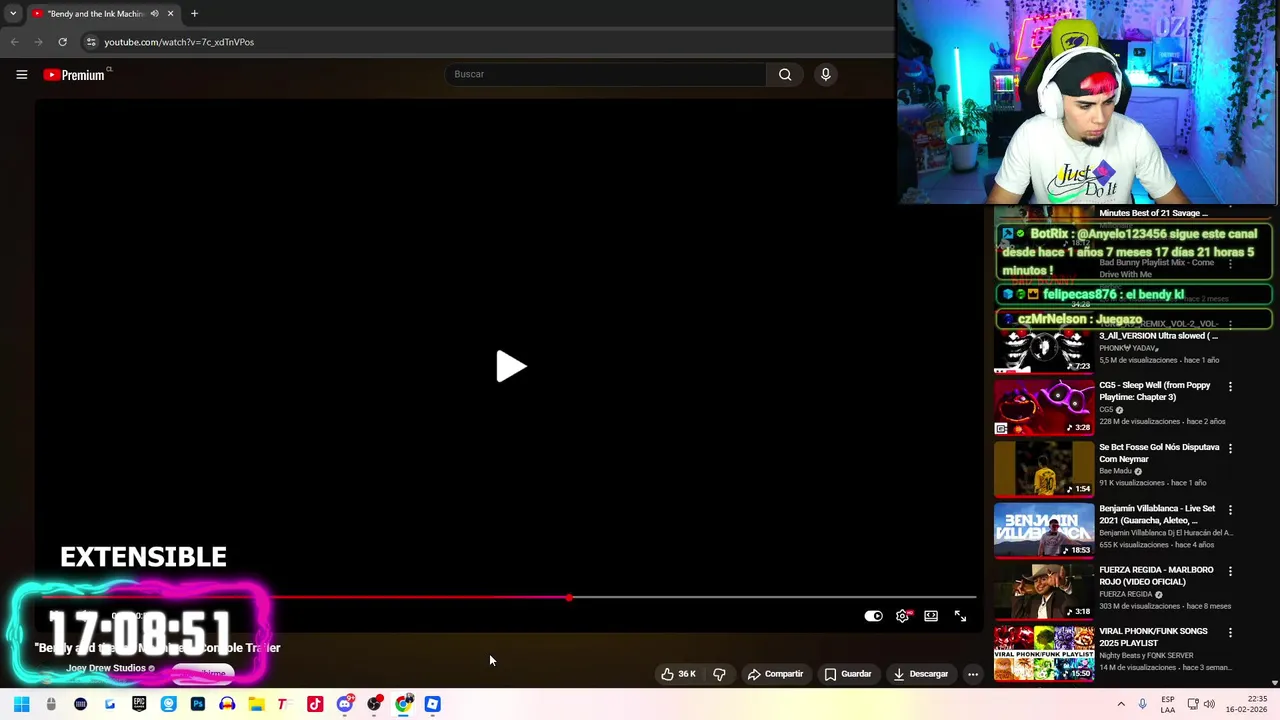Viewport: 1280px width, 720px height.
Task: View site information icon beside URL
Action: click(91, 42)
